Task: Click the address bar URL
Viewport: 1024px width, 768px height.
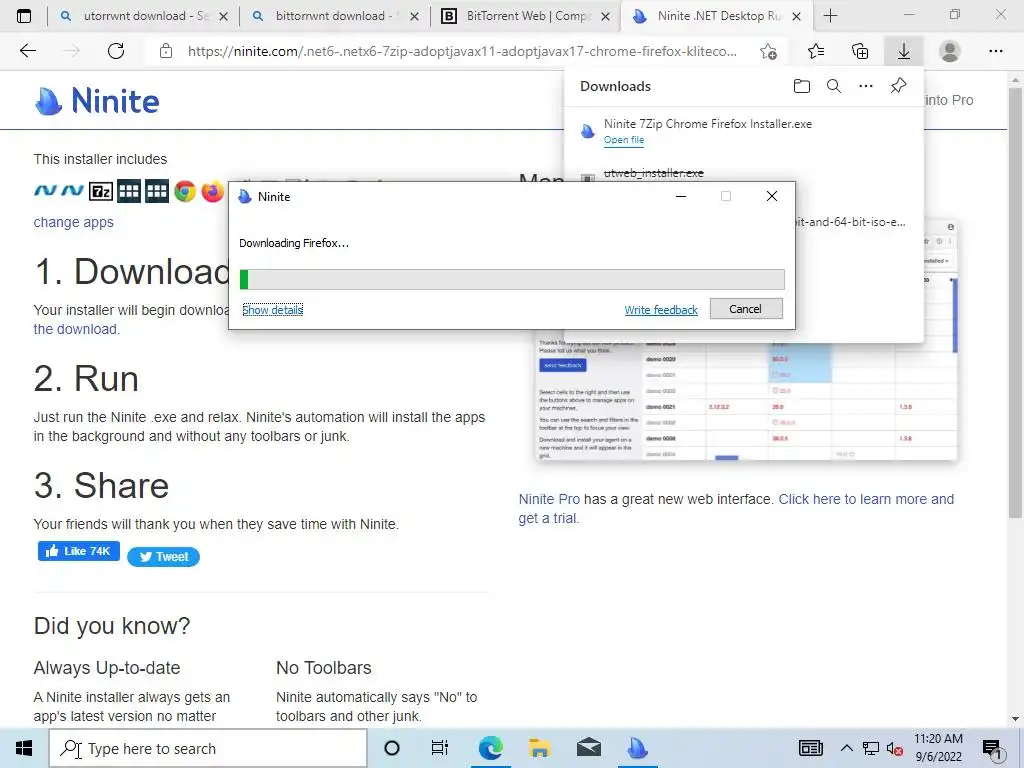Action: pos(462,52)
